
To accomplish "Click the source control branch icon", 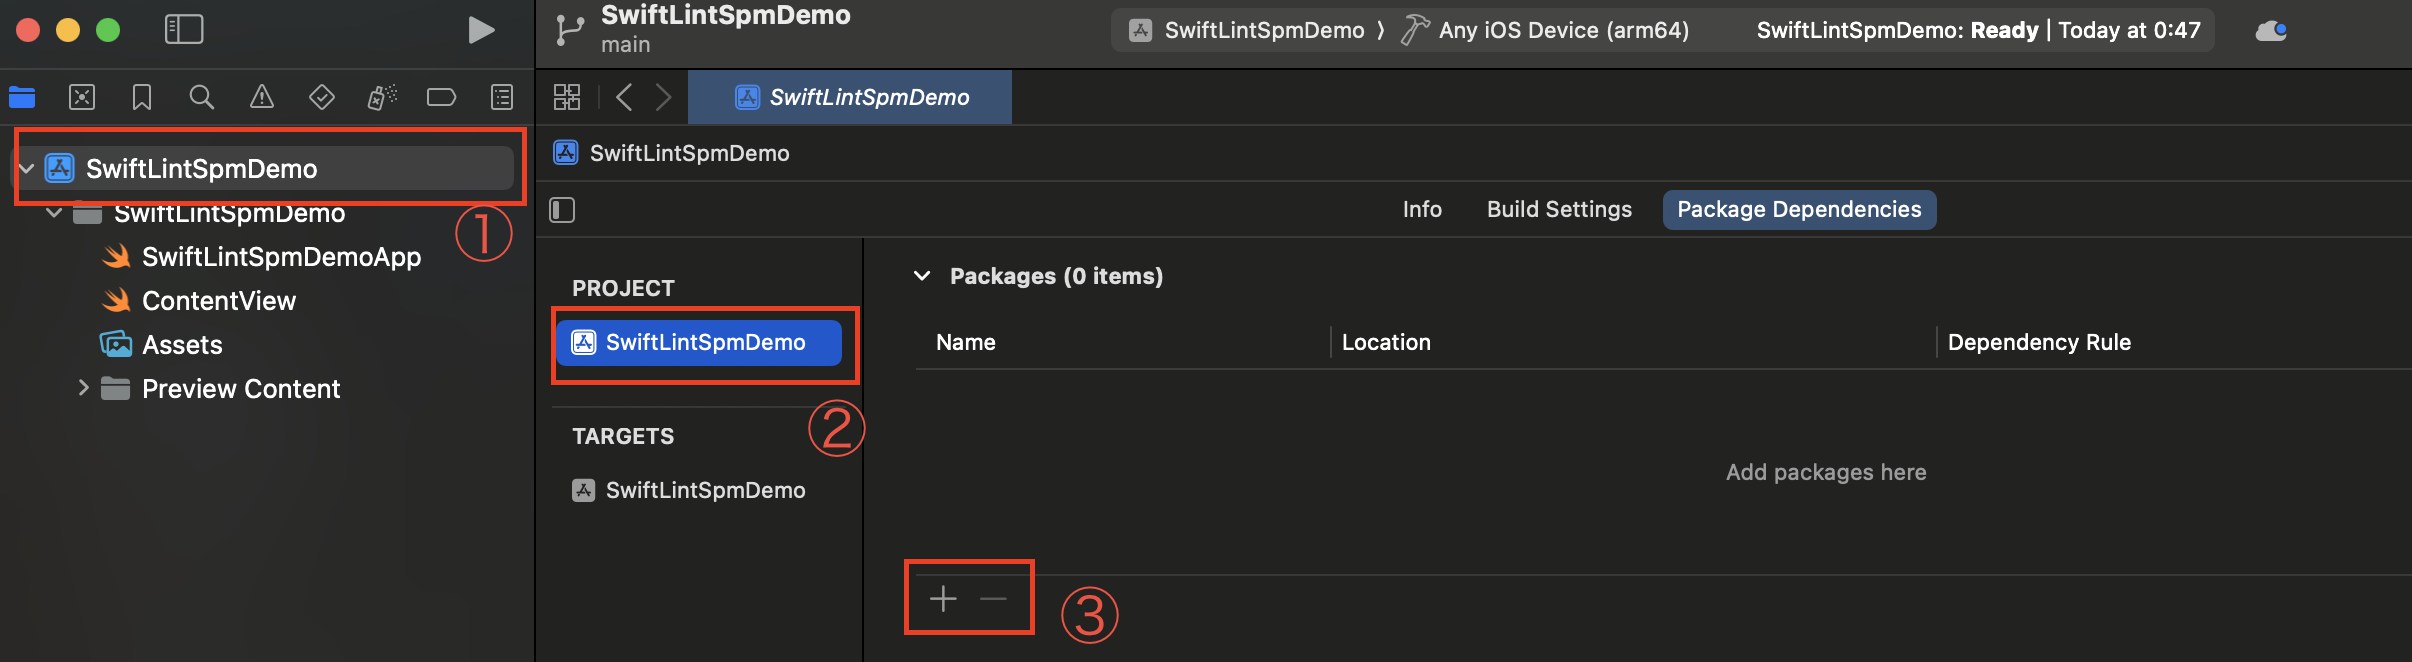I will (569, 30).
